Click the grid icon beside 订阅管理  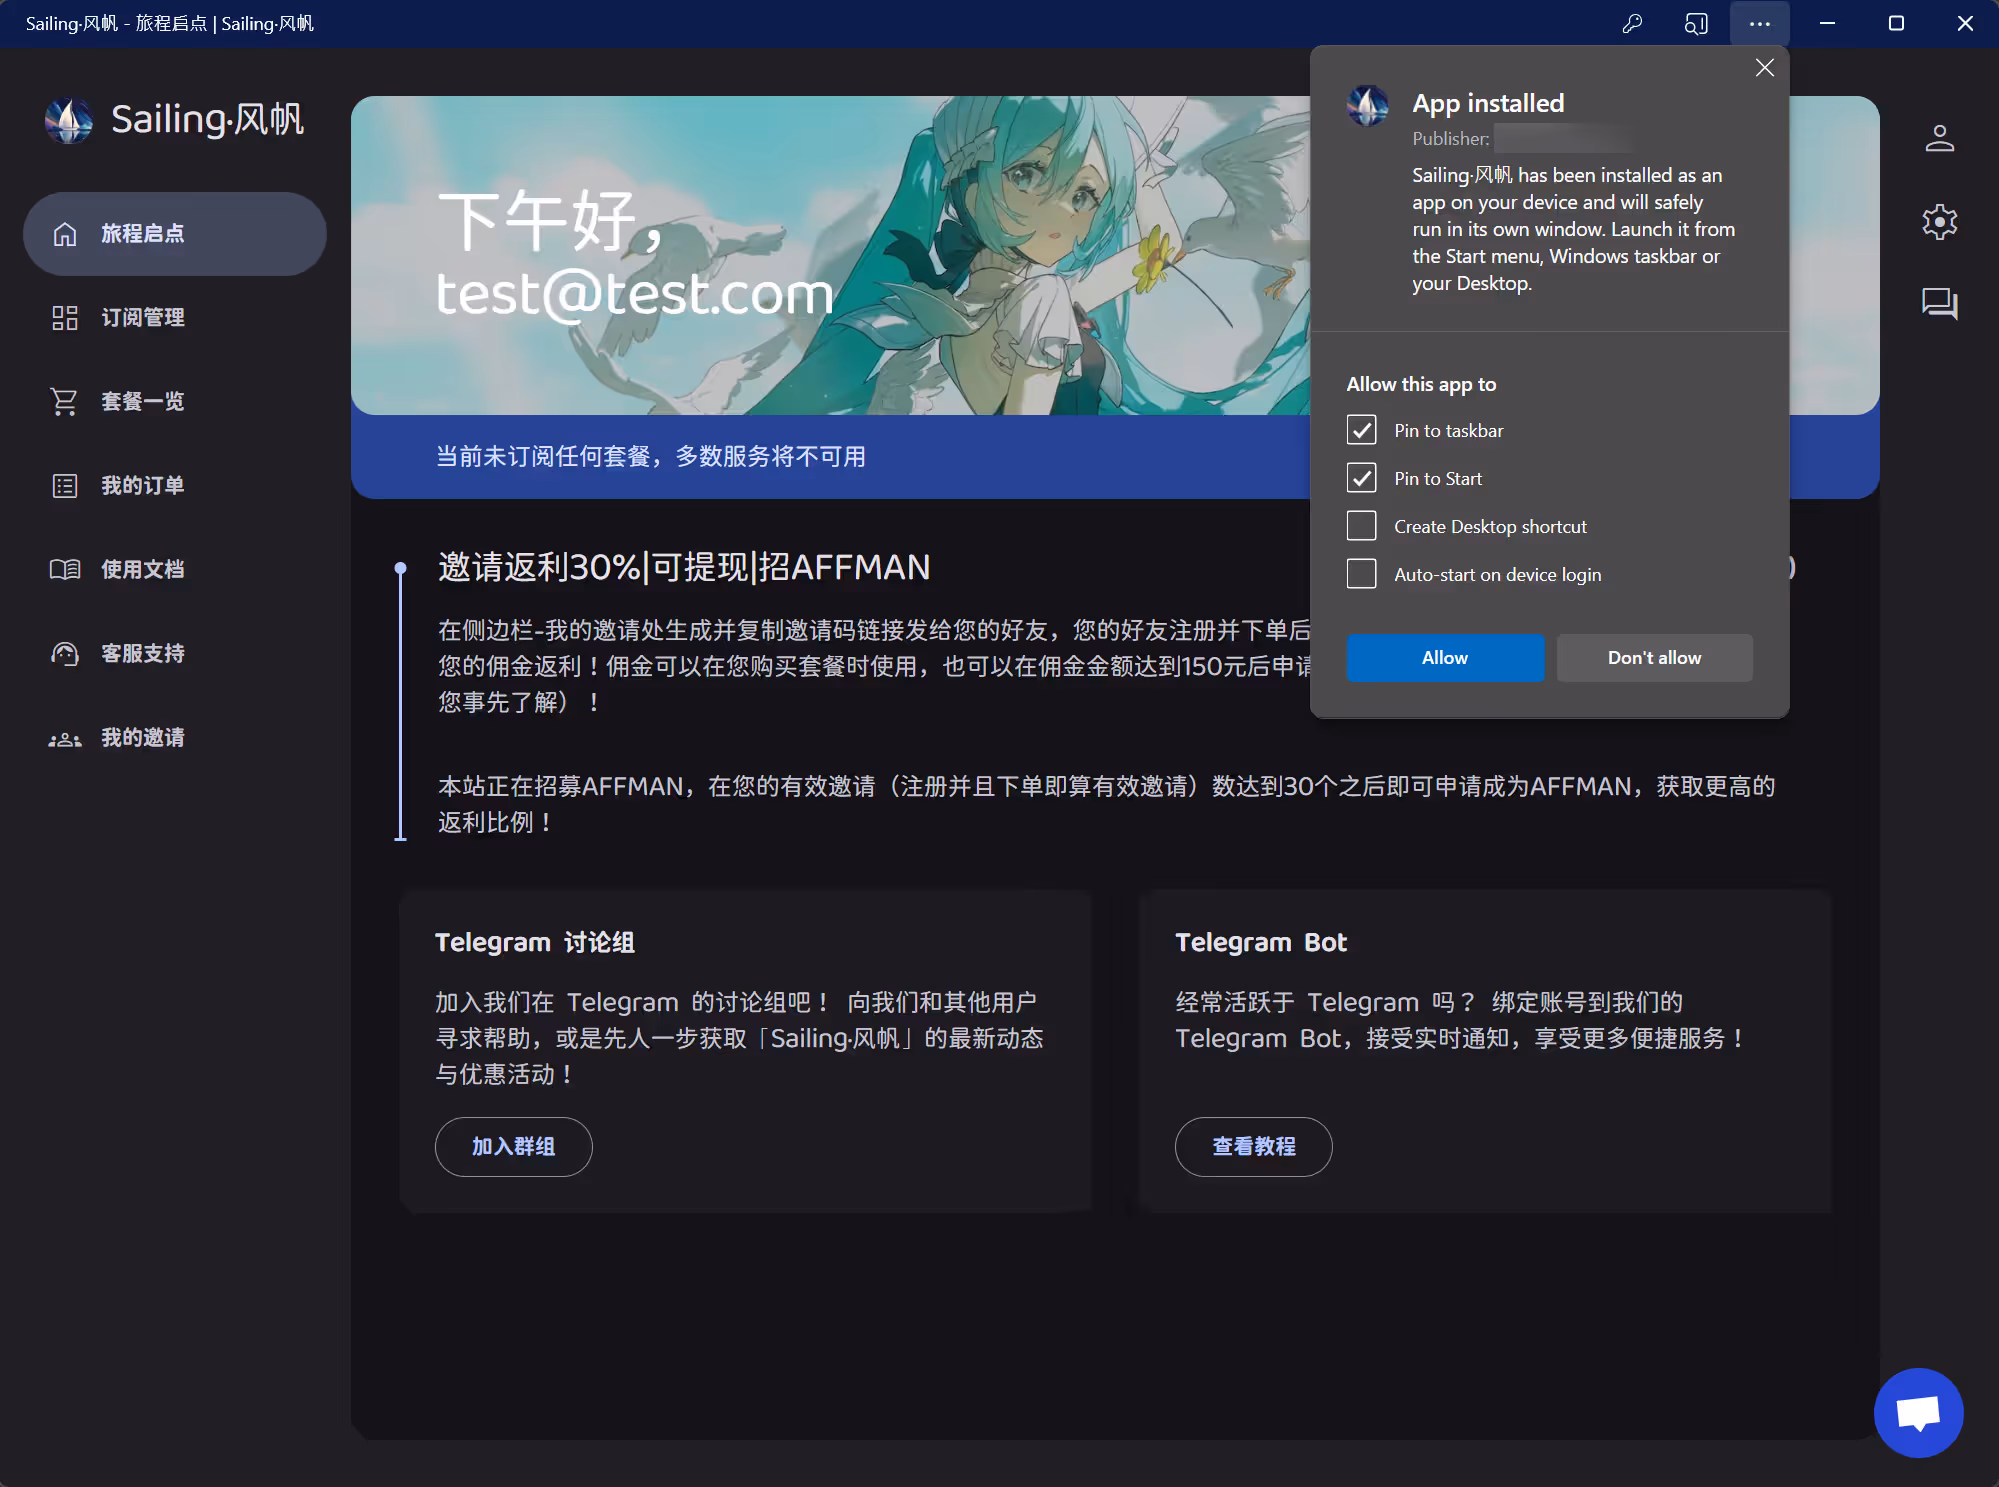[65, 318]
